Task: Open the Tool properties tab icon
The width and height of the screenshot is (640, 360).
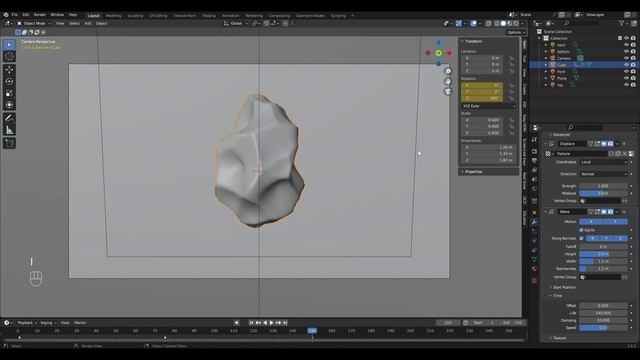Action: [534, 140]
